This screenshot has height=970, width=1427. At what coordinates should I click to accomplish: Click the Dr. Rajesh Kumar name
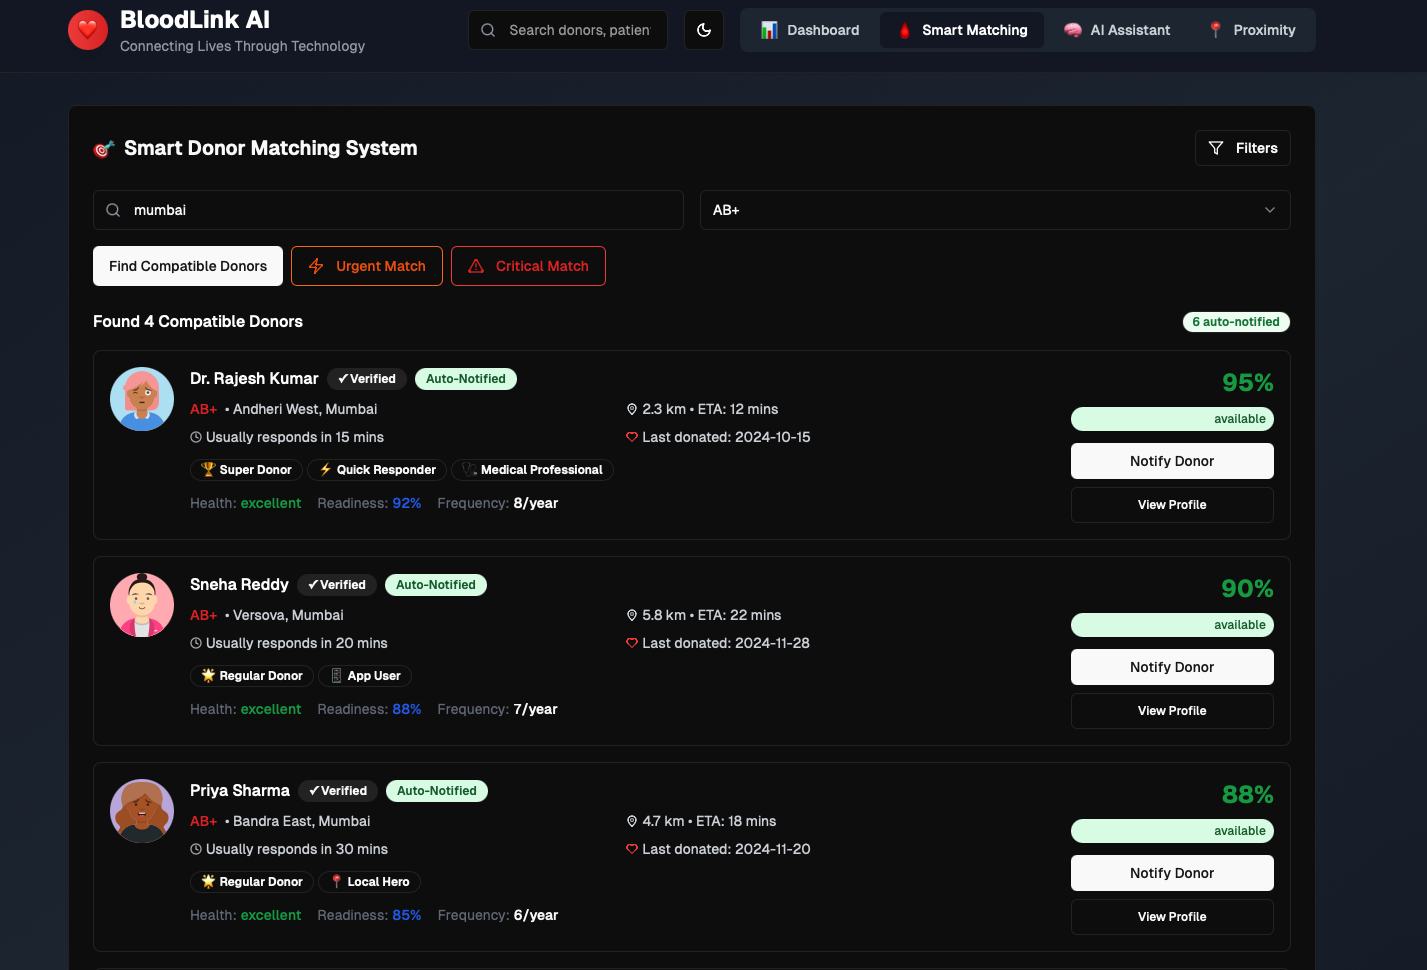[254, 379]
